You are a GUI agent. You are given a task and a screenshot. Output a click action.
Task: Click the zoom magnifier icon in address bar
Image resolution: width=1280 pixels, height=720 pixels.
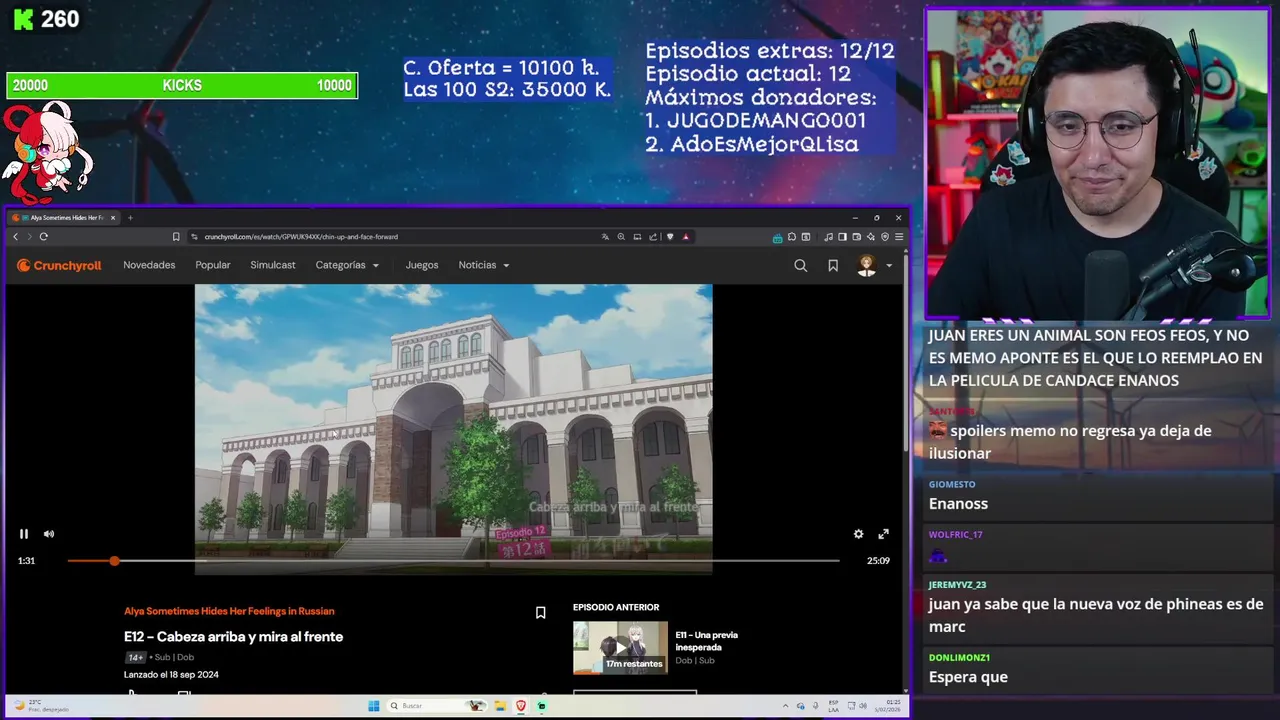[x=621, y=237]
